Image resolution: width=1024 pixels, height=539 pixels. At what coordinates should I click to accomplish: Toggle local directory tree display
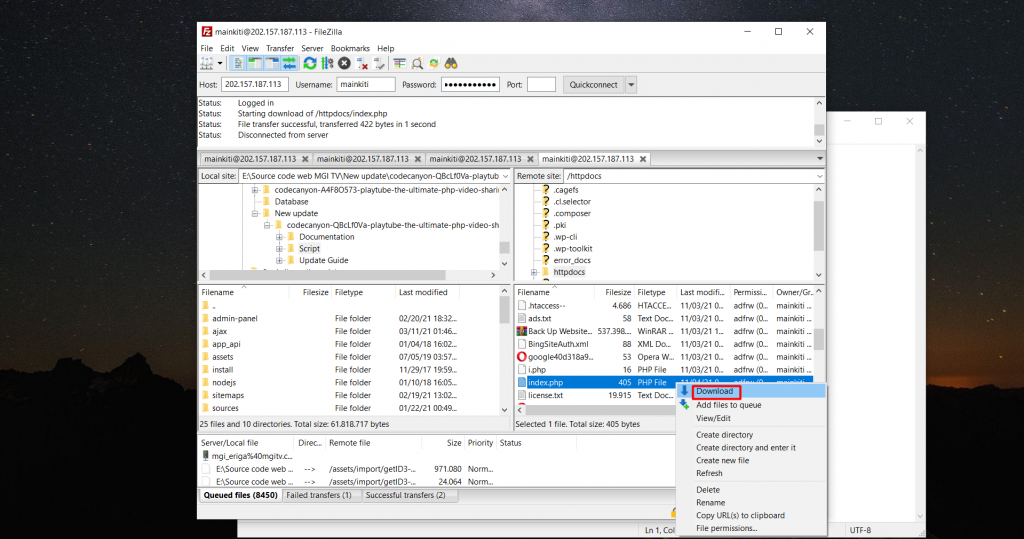(255, 63)
